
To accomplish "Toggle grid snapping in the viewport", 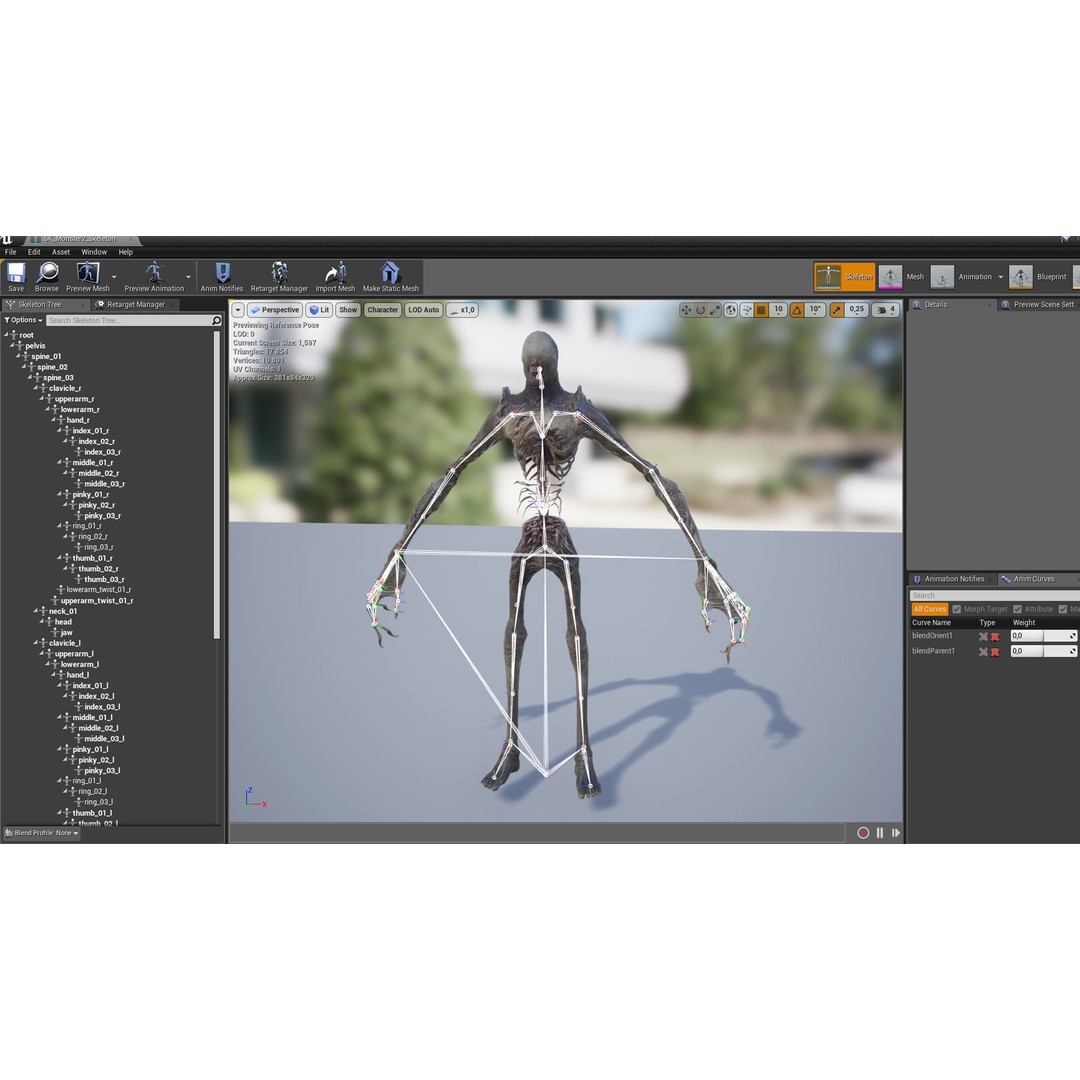I will (761, 310).
